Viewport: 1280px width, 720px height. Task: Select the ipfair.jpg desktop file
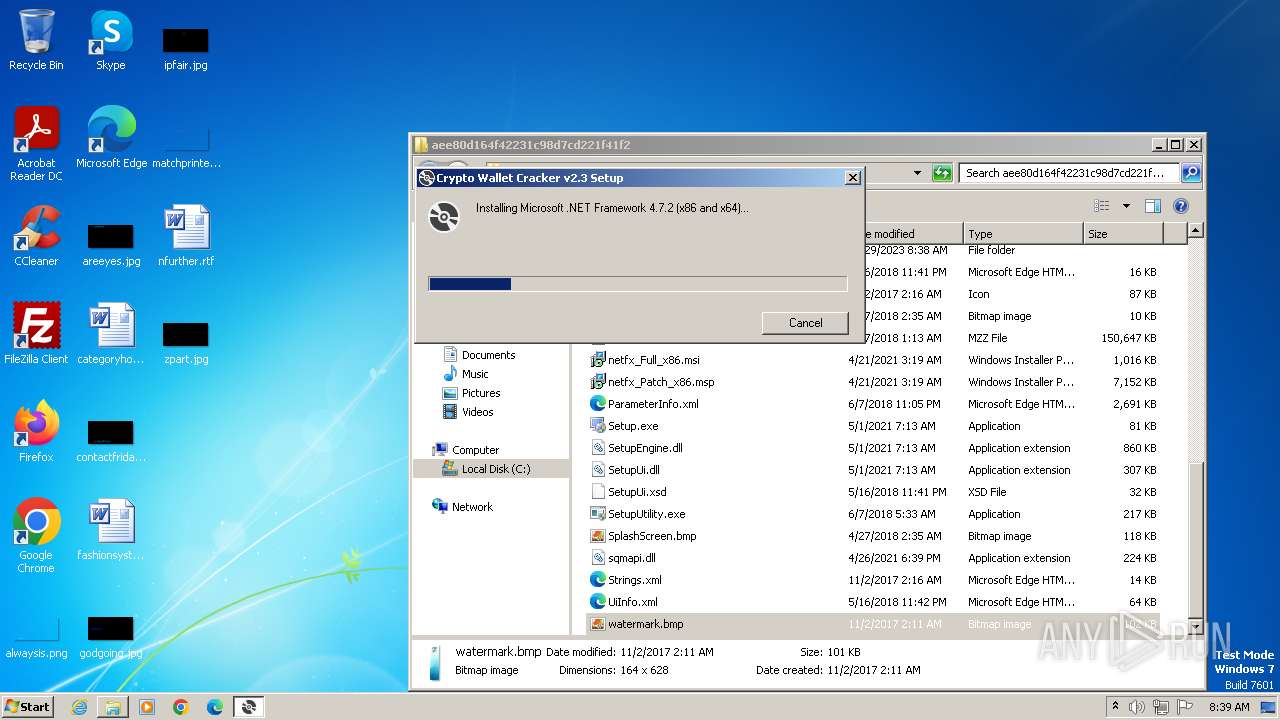click(186, 48)
